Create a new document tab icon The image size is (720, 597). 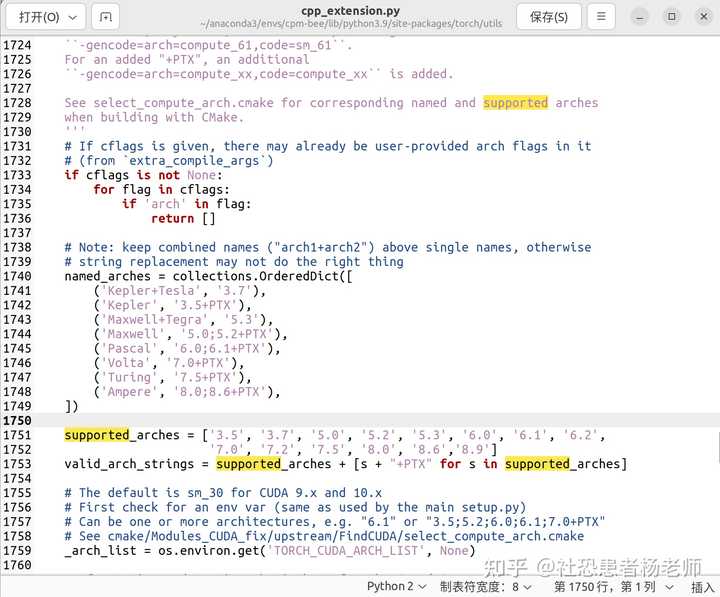tap(106, 17)
